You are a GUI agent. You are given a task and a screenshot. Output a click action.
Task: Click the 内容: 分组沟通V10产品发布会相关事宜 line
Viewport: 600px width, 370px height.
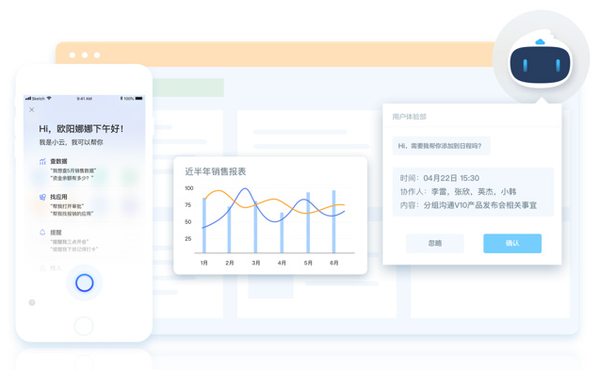(x=468, y=205)
